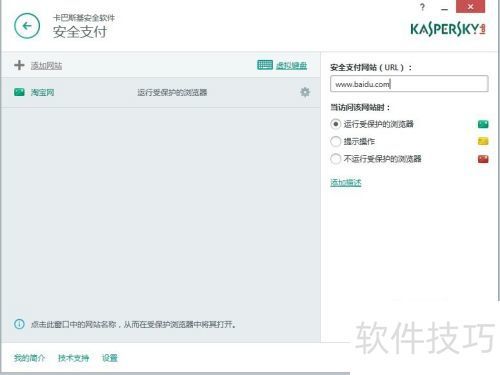Open 我的简介 at the bottom
The height and width of the screenshot is (375, 500).
tap(29, 358)
